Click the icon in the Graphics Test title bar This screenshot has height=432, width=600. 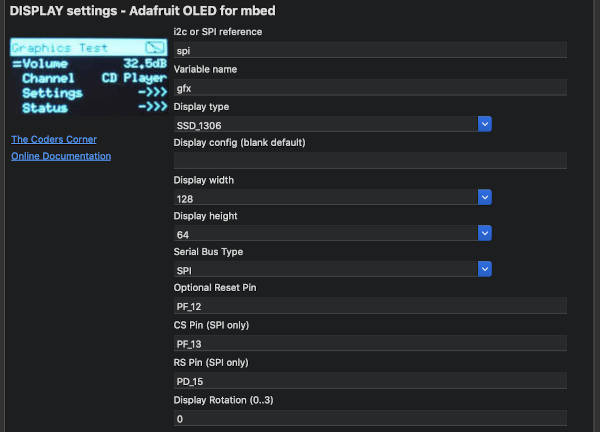[x=155, y=47]
